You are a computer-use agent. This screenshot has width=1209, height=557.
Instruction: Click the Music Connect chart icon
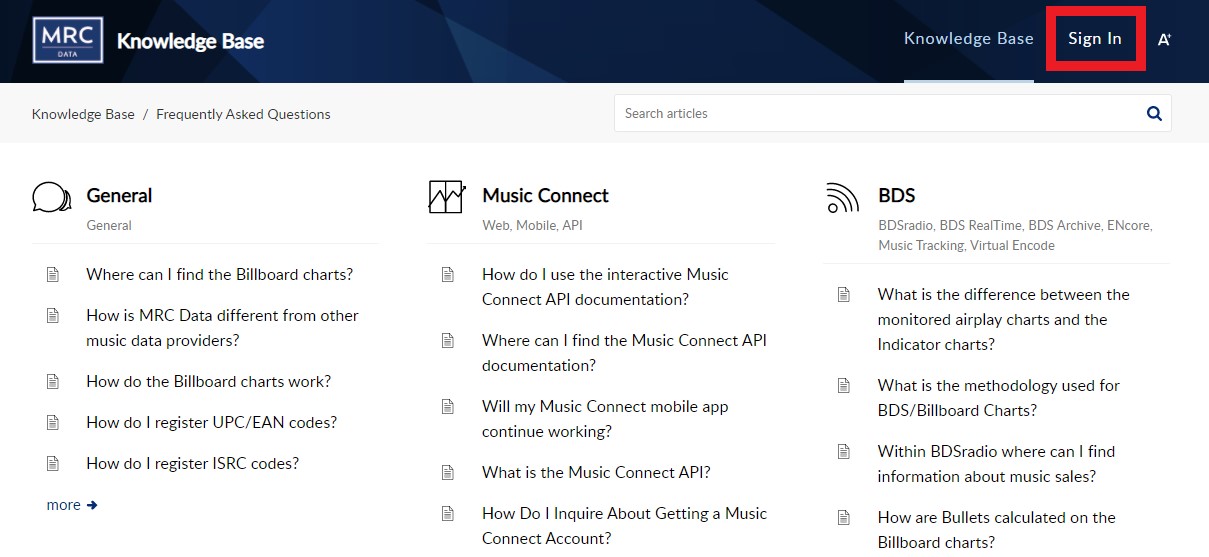[447, 197]
